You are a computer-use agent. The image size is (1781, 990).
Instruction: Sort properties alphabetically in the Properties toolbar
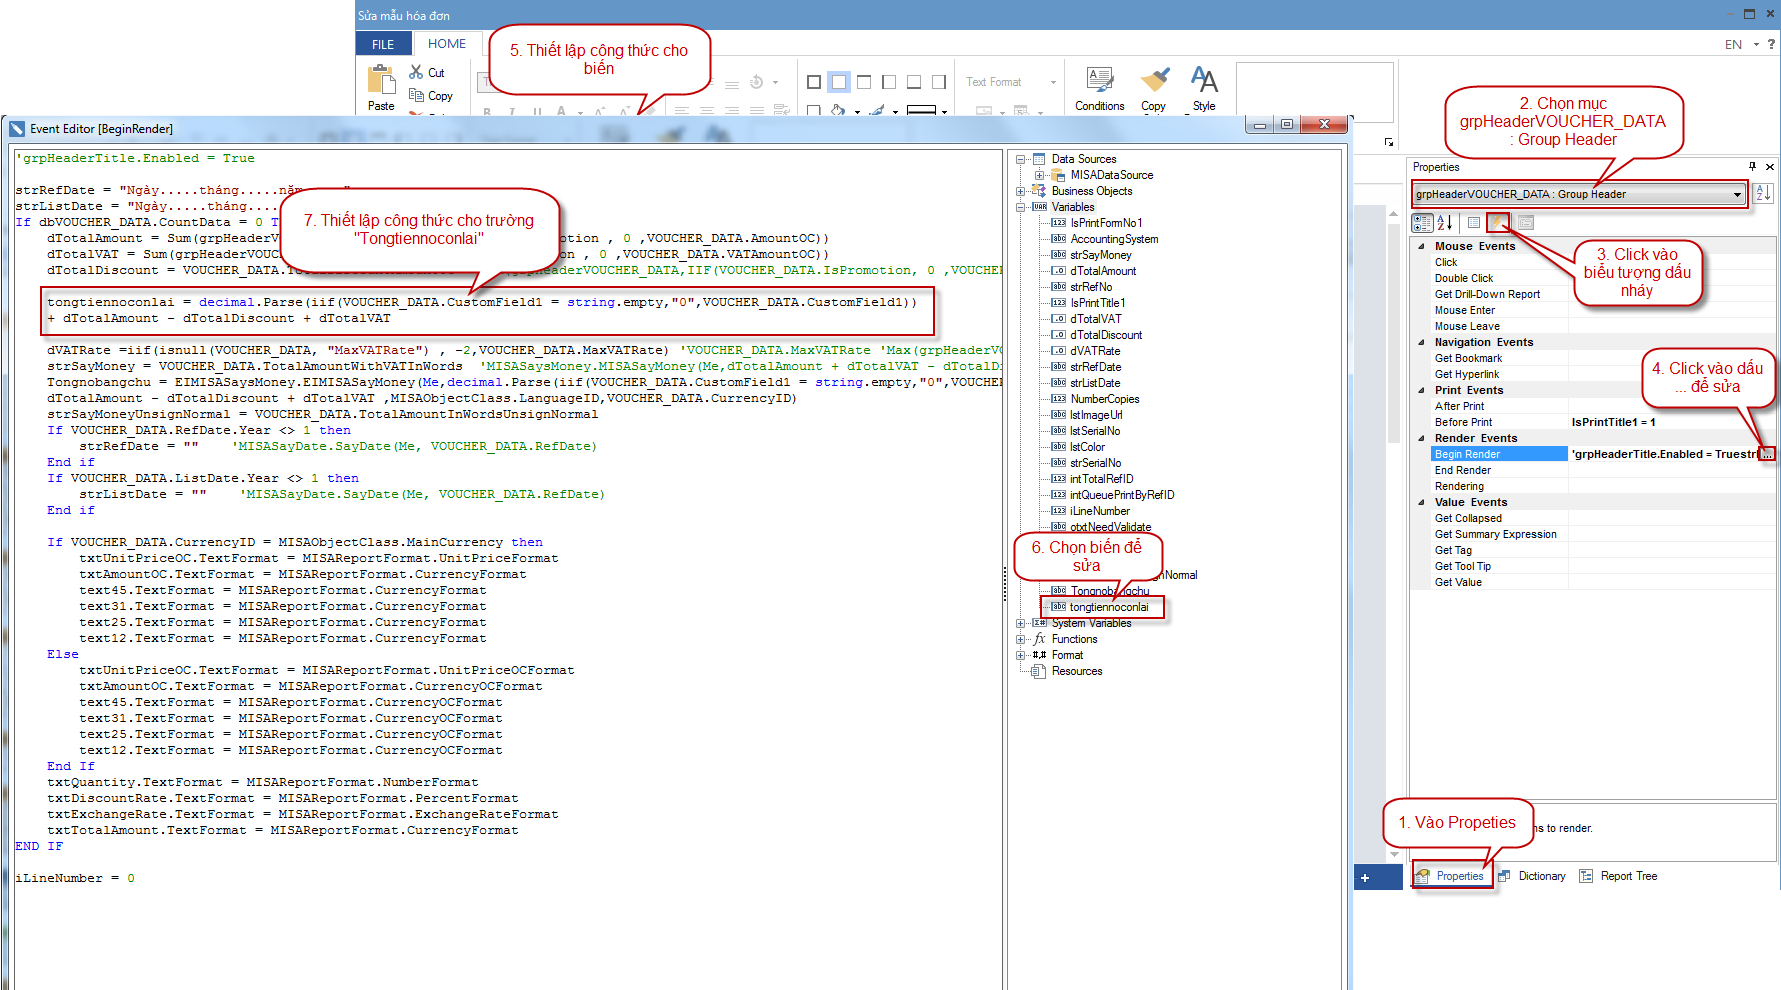click(x=1445, y=223)
